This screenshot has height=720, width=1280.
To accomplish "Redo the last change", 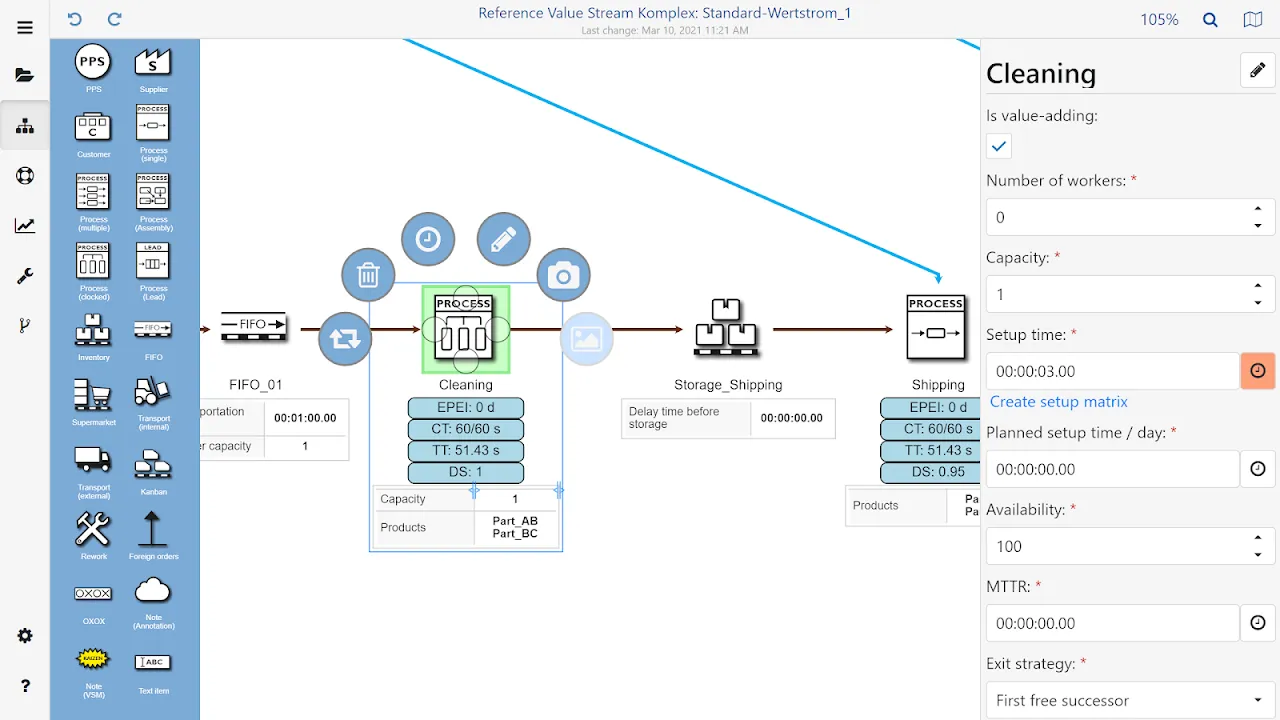I will point(115,19).
